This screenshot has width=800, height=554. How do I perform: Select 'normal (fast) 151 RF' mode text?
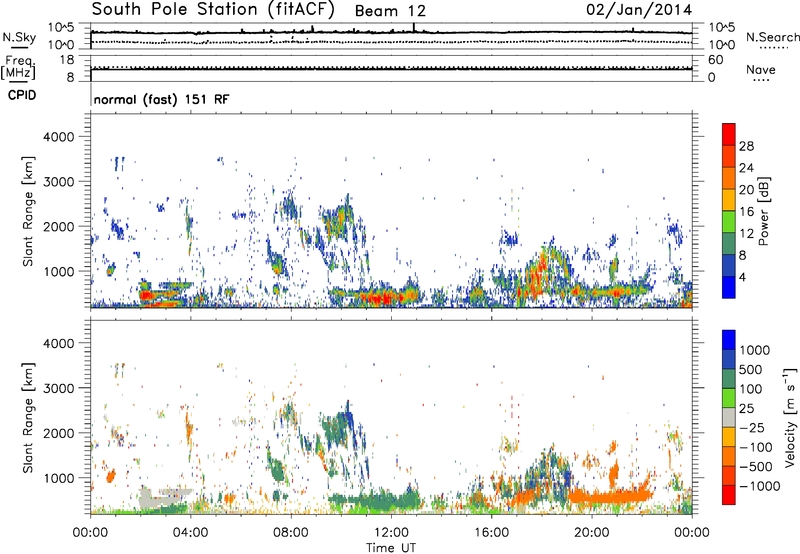click(x=161, y=99)
